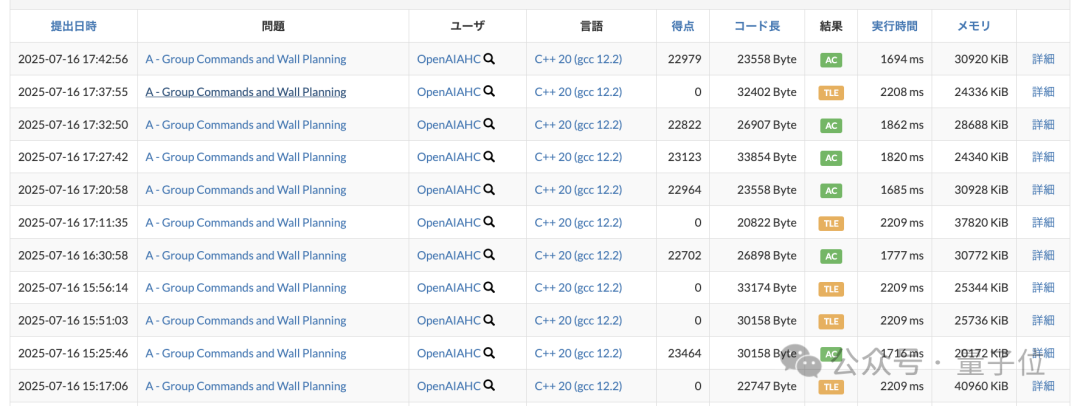This screenshot has width=1080, height=406.
Task: Open 詳細 for 15:56:14 submission
Action: pyautogui.click(x=1043, y=288)
